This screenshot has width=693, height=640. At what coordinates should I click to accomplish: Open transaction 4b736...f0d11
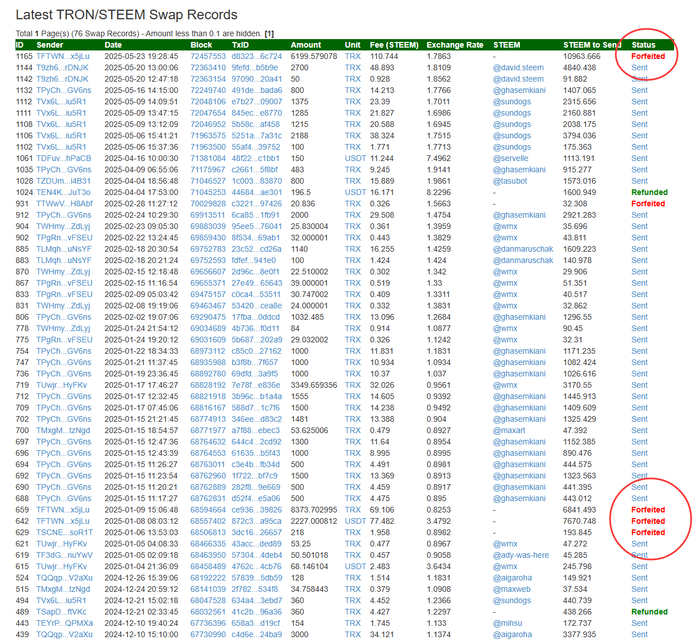(255, 328)
